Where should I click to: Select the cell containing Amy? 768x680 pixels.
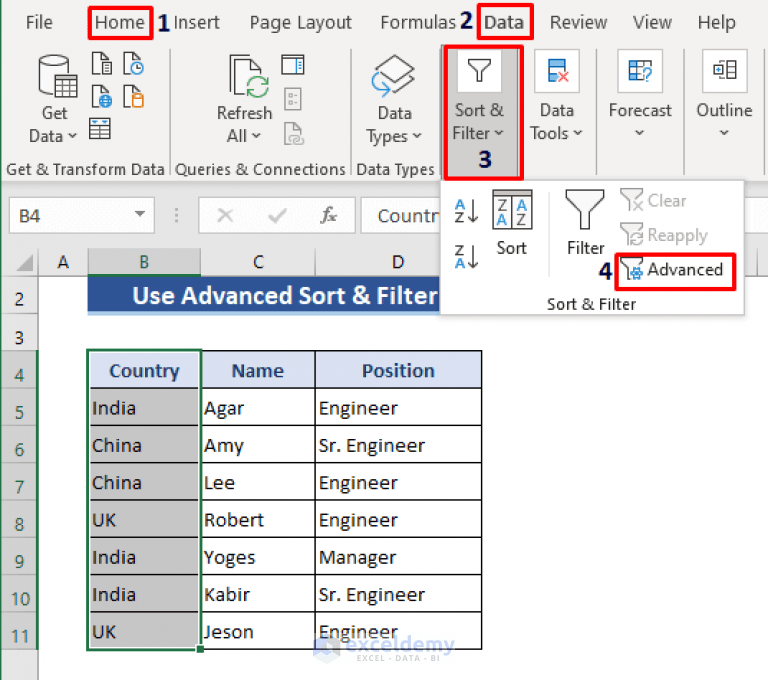coord(258,445)
